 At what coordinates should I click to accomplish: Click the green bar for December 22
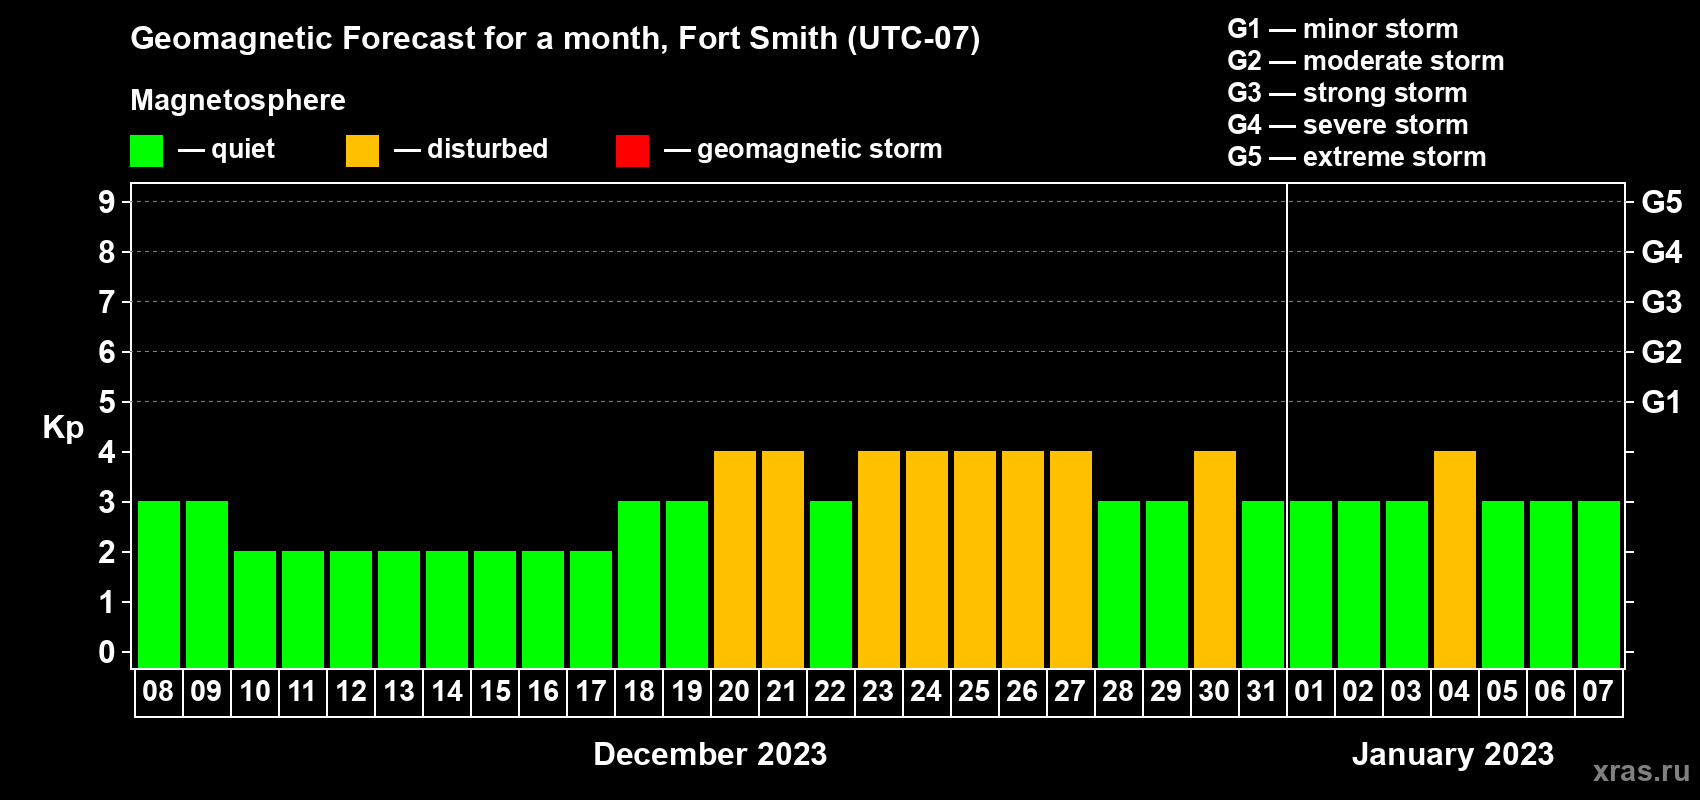(x=831, y=584)
